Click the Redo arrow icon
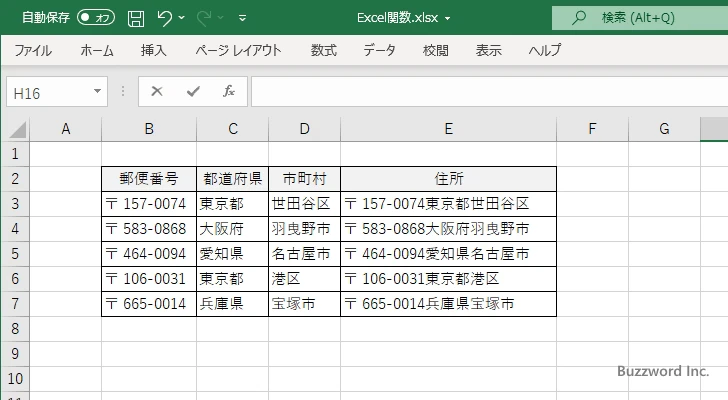This screenshot has width=728, height=400. [204, 18]
